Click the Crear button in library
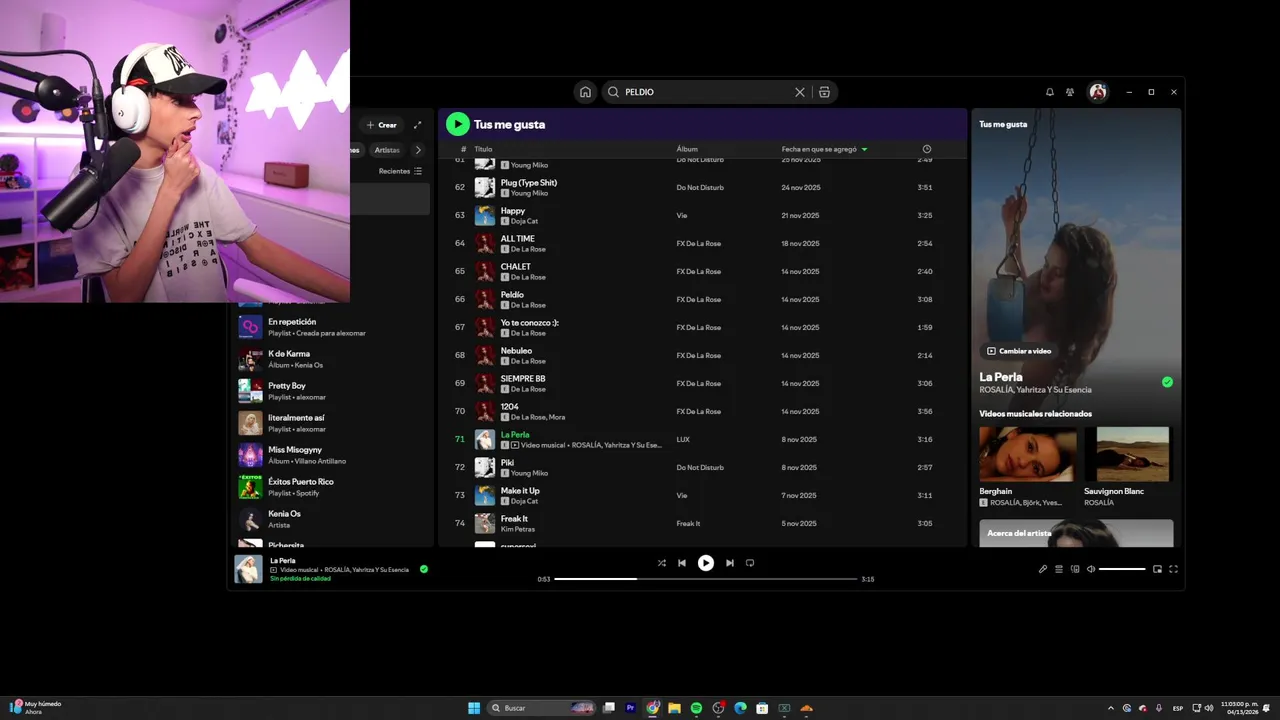 (x=381, y=125)
